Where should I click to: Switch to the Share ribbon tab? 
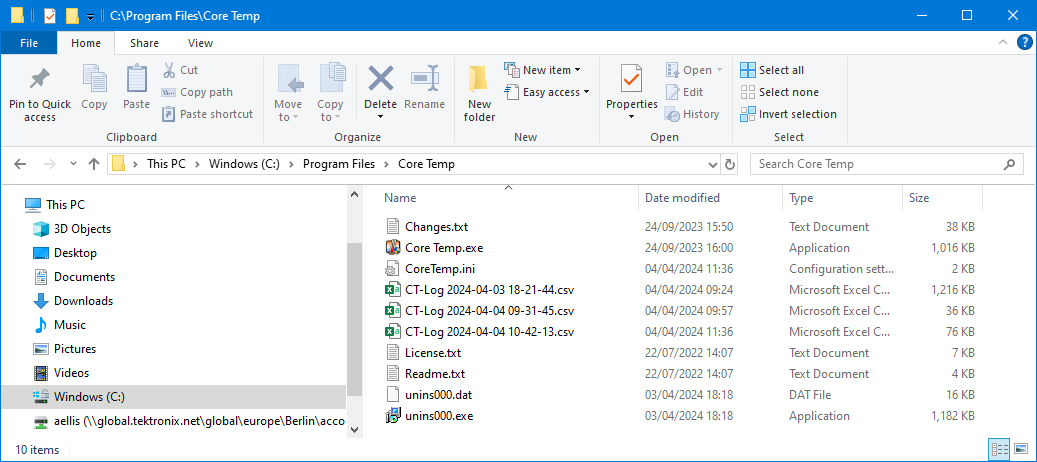[x=144, y=43]
